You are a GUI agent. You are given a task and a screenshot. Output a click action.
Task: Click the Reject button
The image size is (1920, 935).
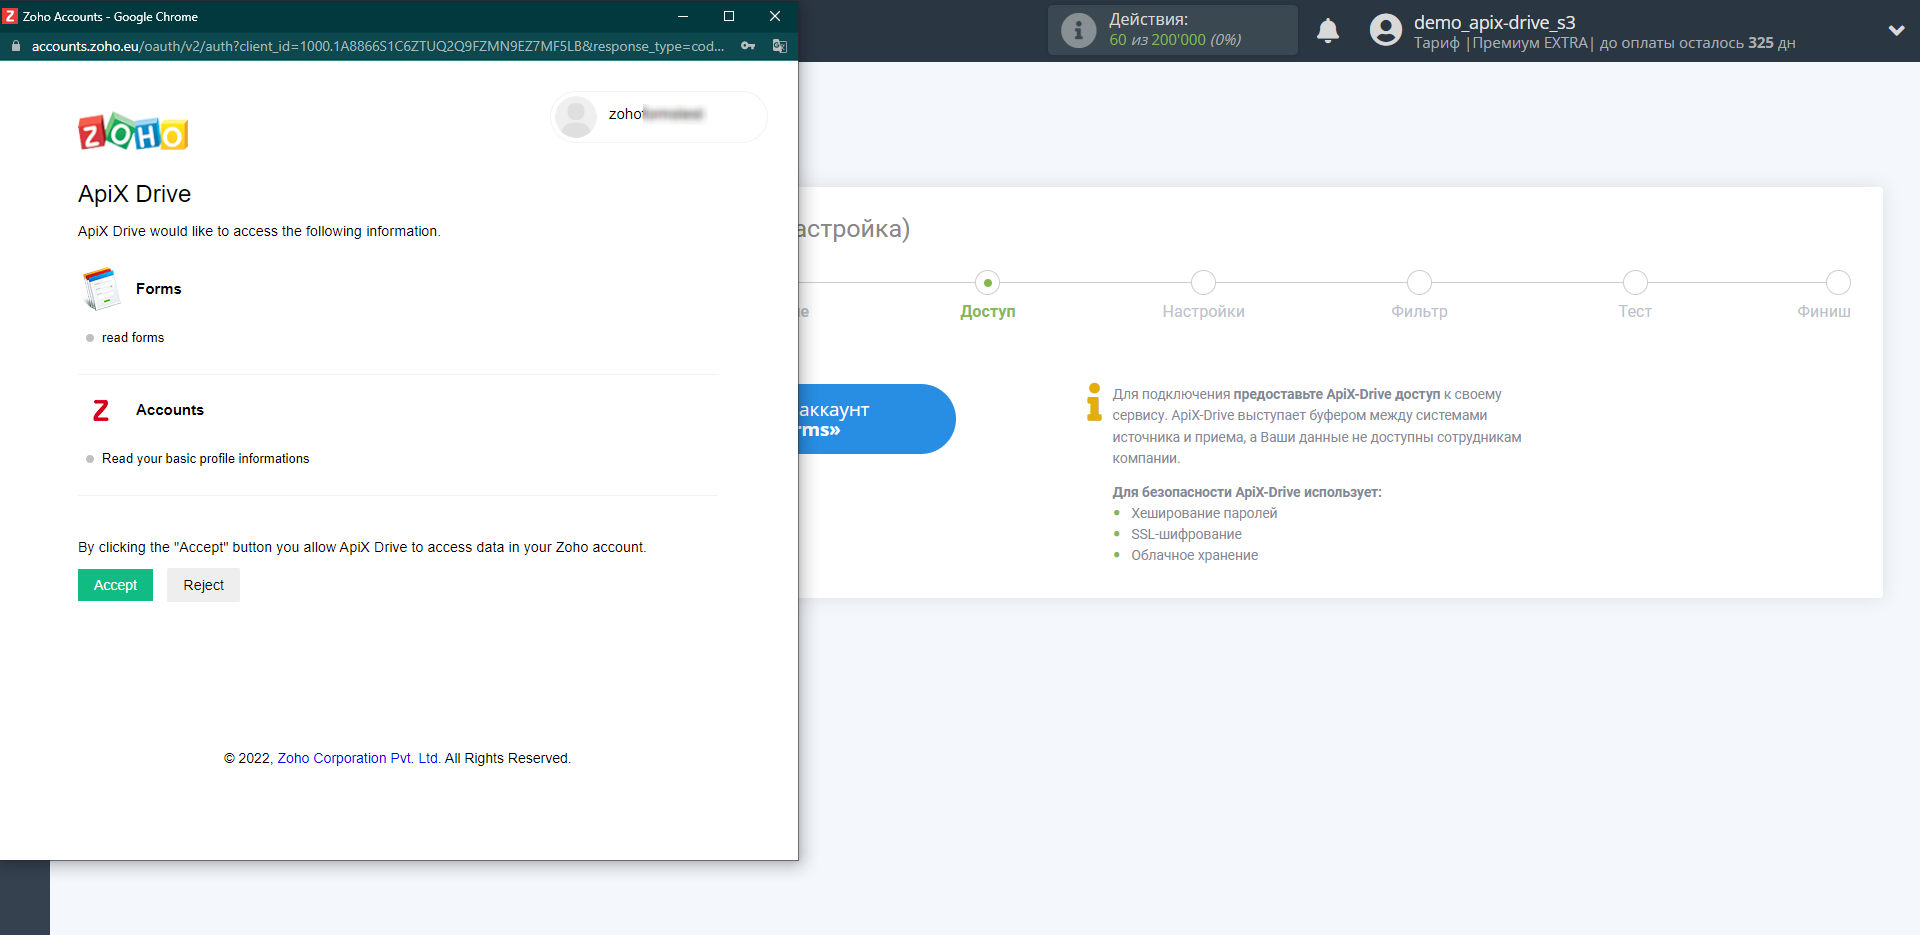click(203, 585)
